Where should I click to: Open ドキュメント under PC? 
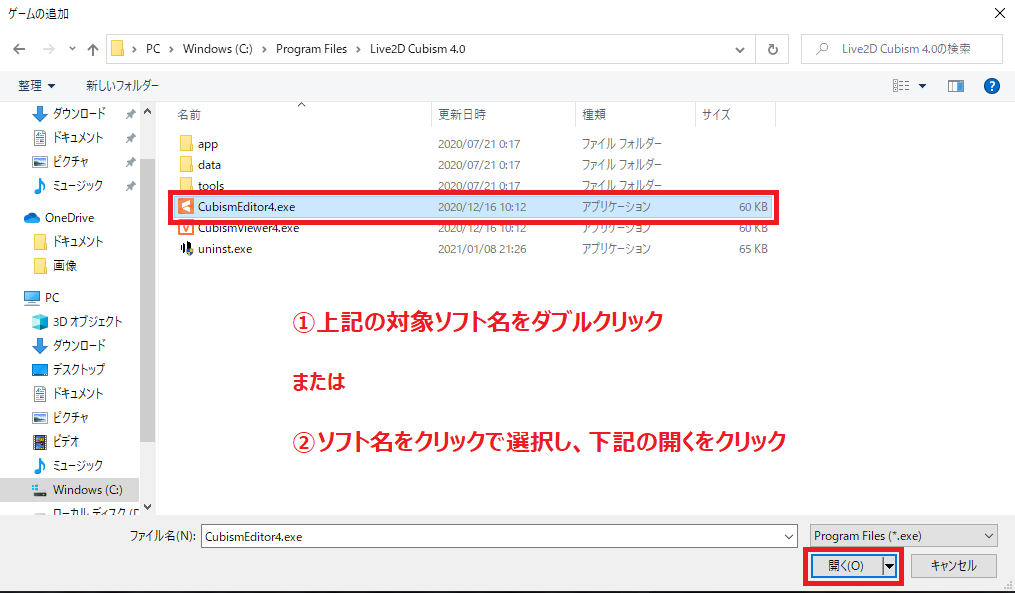click(x=78, y=393)
